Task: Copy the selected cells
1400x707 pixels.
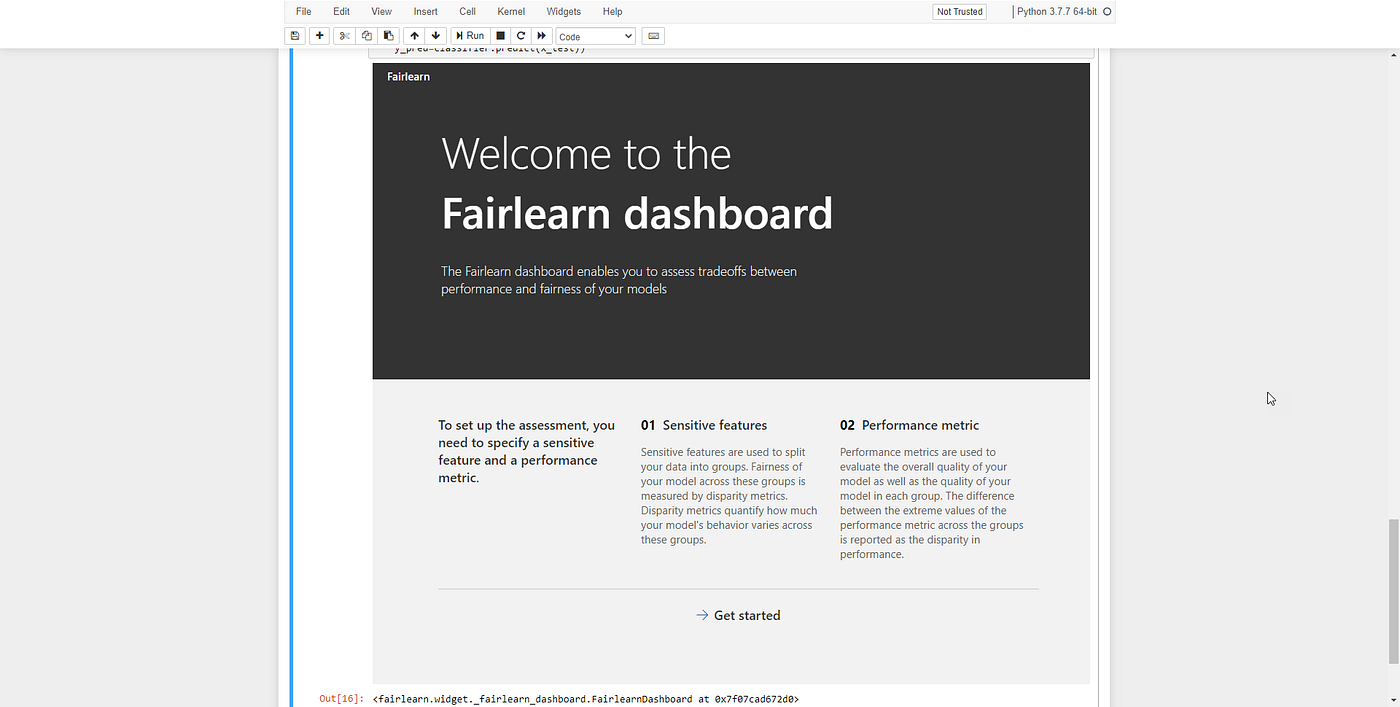Action: (x=366, y=35)
